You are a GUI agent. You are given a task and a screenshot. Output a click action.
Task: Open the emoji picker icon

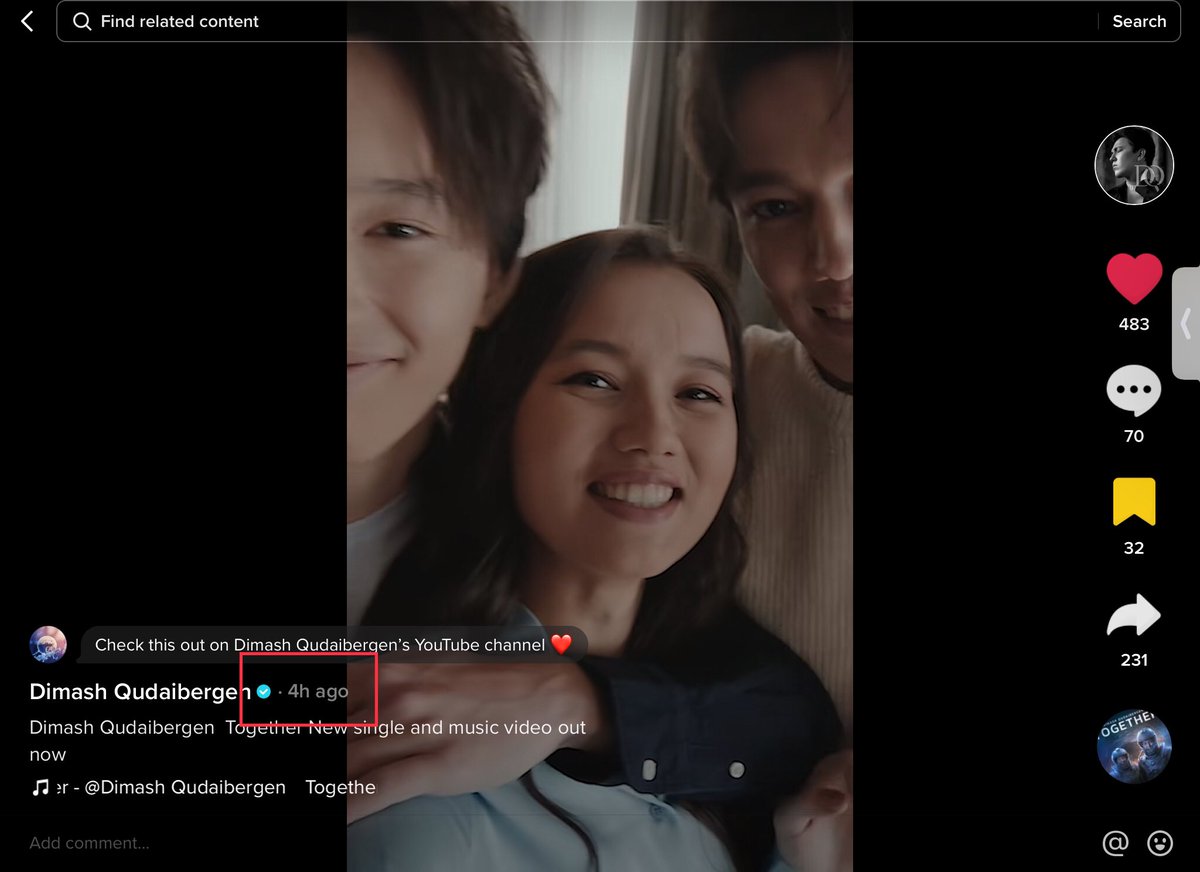pos(1160,843)
